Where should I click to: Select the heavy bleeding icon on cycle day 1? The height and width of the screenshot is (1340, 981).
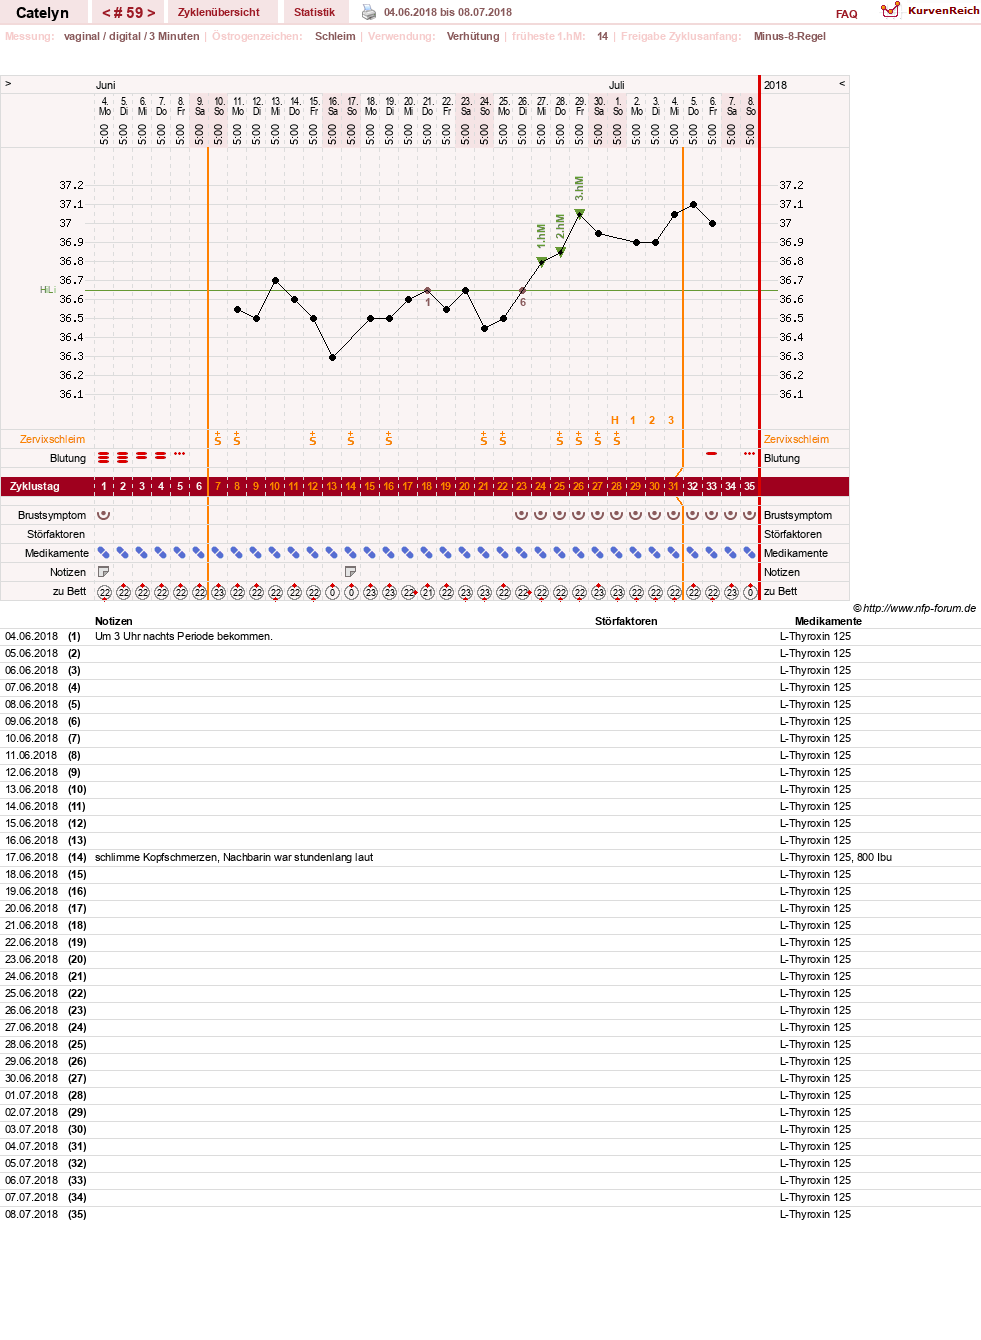(x=103, y=457)
